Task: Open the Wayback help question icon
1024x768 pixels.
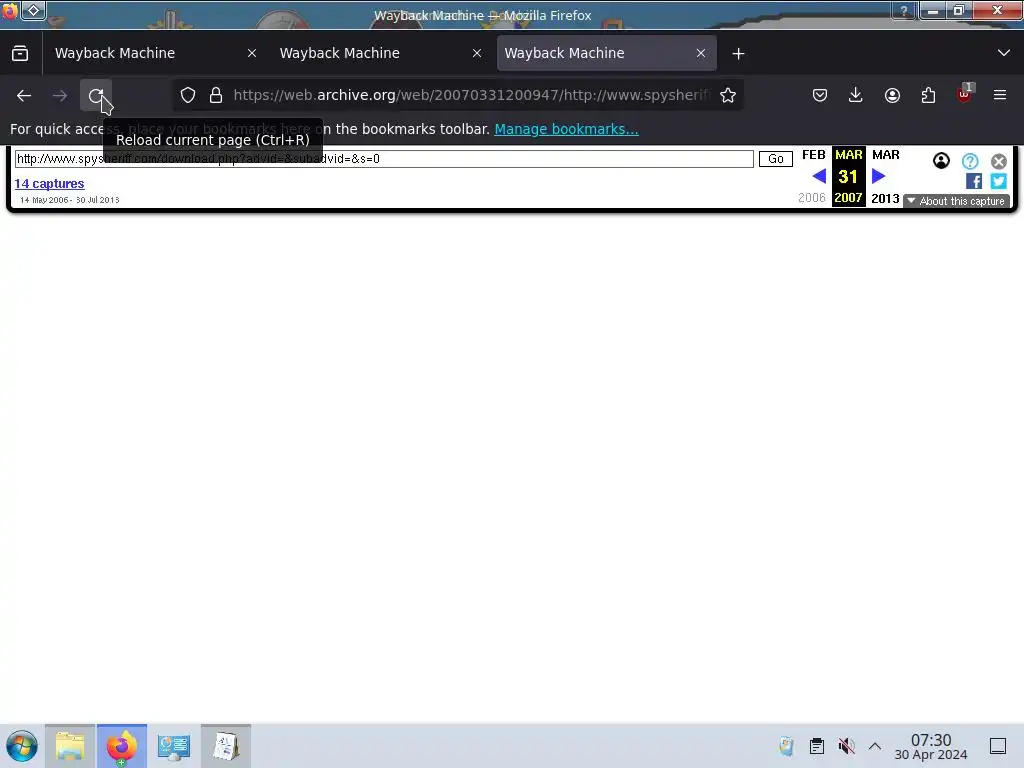Action: click(x=970, y=161)
